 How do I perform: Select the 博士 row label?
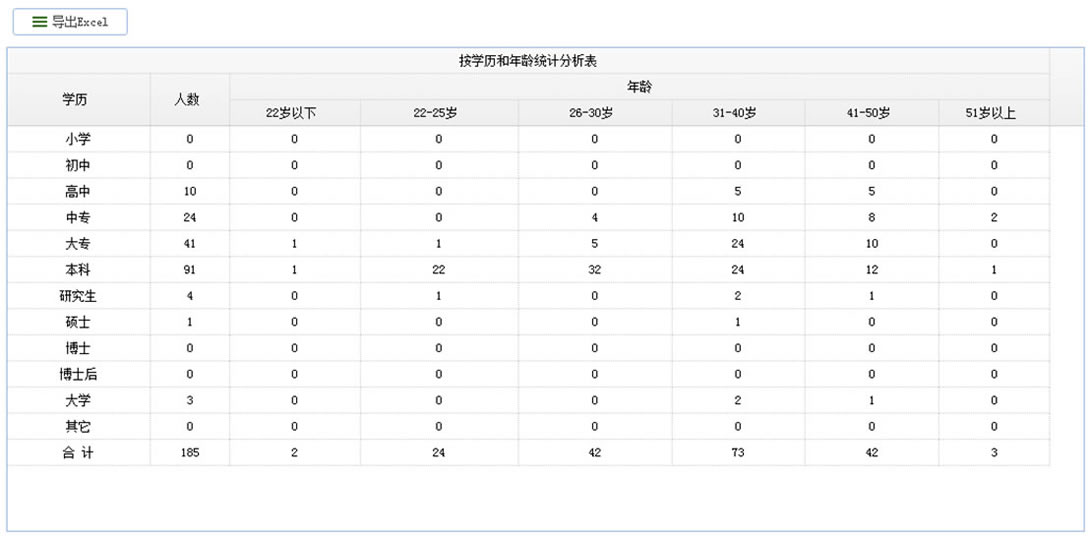click(x=78, y=348)
